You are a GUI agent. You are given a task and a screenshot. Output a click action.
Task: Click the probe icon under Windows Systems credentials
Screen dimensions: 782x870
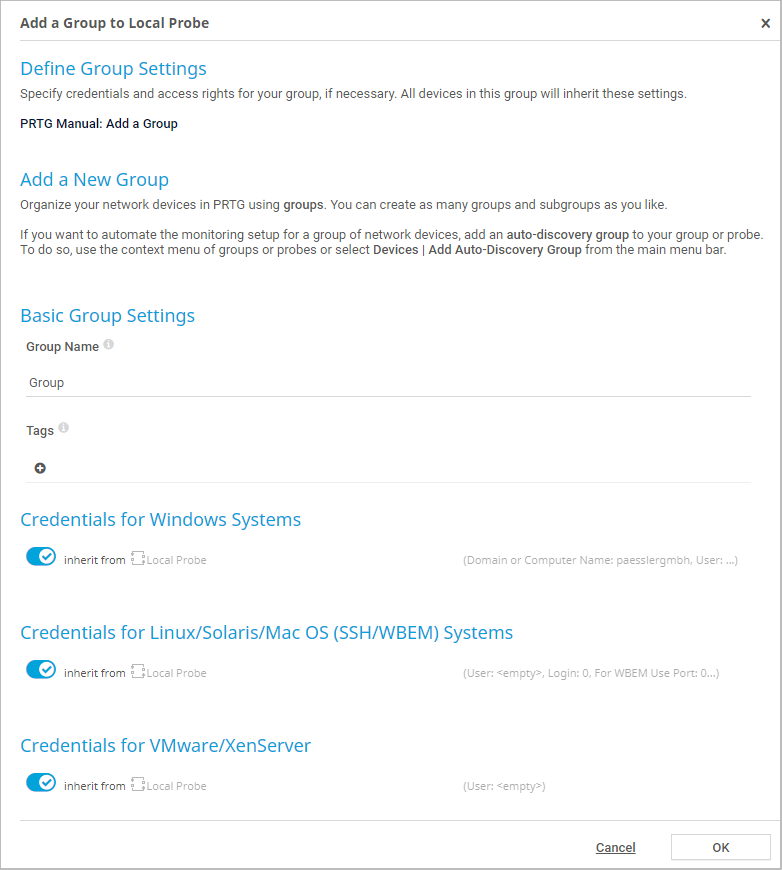(138, 559)
